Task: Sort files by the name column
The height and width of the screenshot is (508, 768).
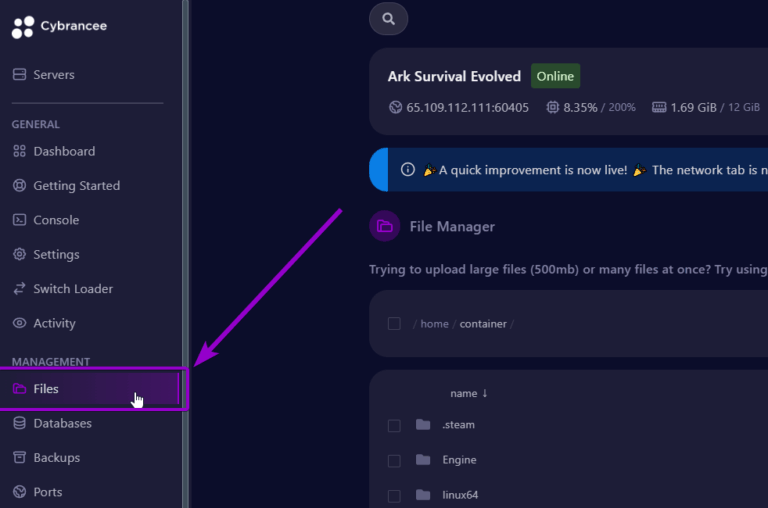Action: point(468,394)
